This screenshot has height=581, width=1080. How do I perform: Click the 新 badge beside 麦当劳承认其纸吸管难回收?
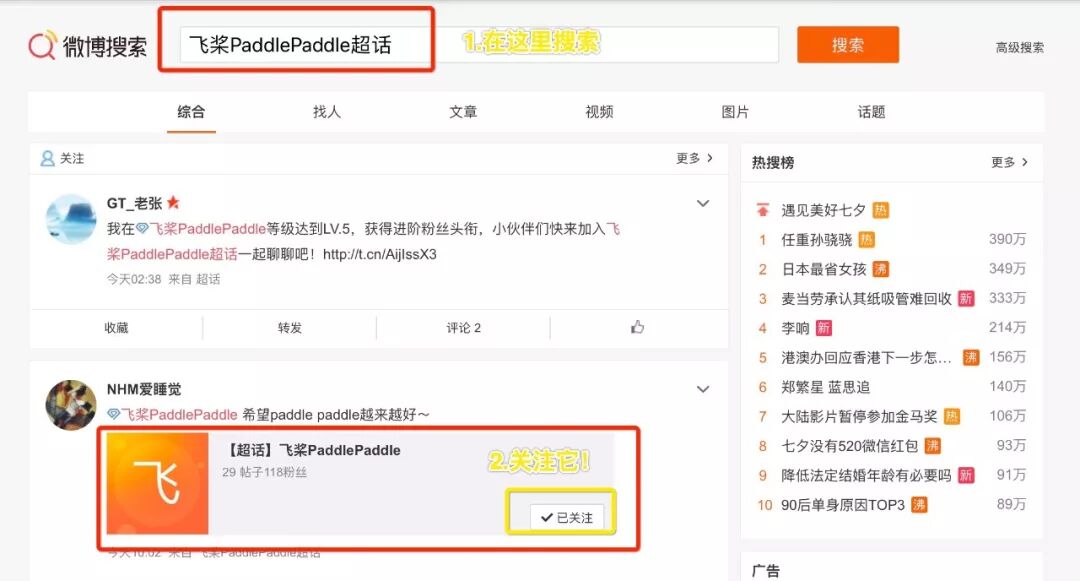click(966, 299)
